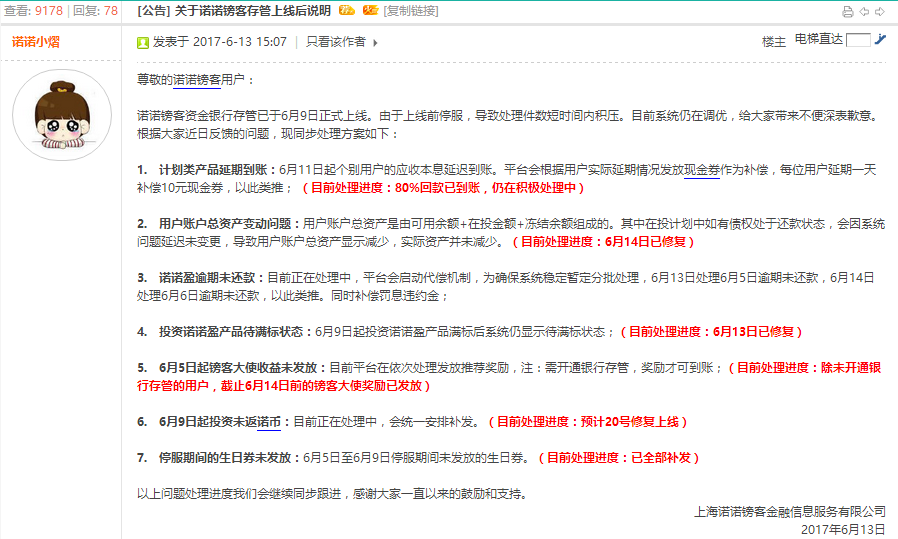Click the thread title 关于诺诺镑客存管上线后说明
The height and width of the screenshot is (539, 898).
click(252, 11)
